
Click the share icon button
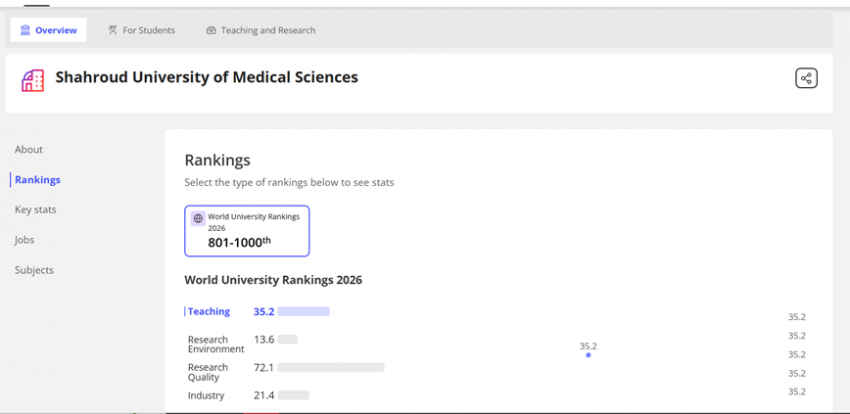(806, 78)
